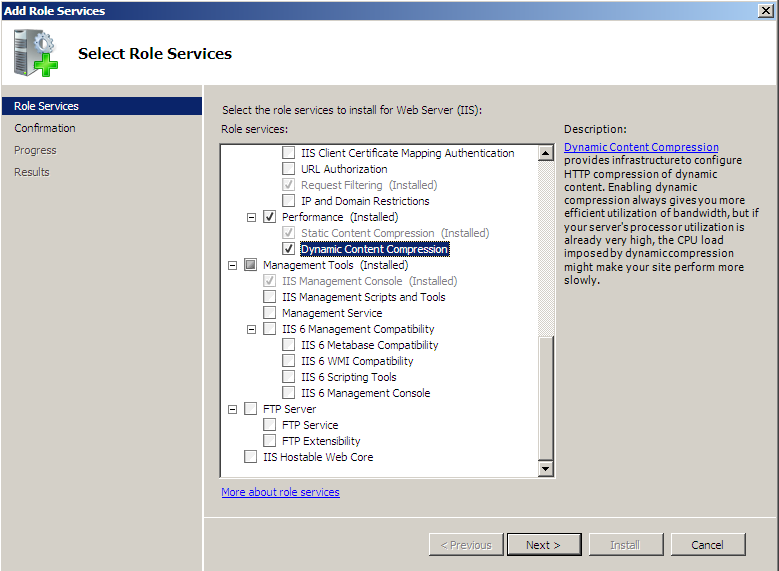Collapse IIS 6 Management Compatibility node
The height and width of the screenshot is (571, 779).
(252, 329)
